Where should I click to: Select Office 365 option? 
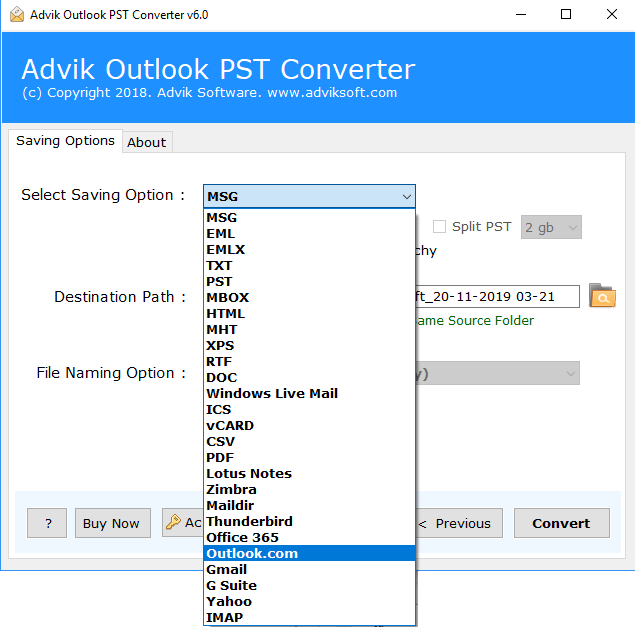click(x=309, y=537)
